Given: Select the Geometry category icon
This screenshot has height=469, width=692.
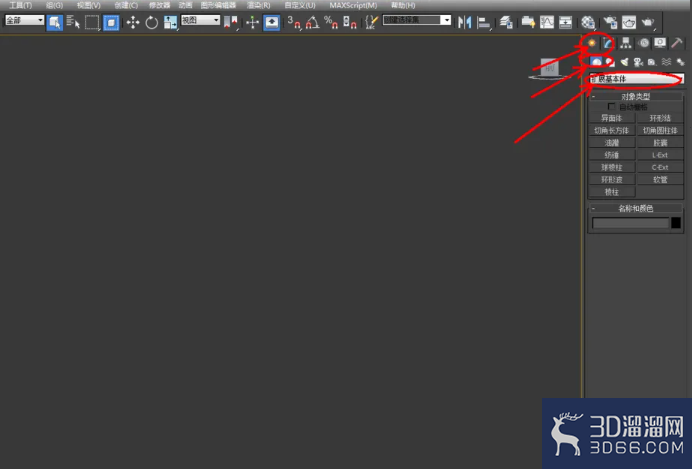Looking at the screenshot, I should pos(596,62).
